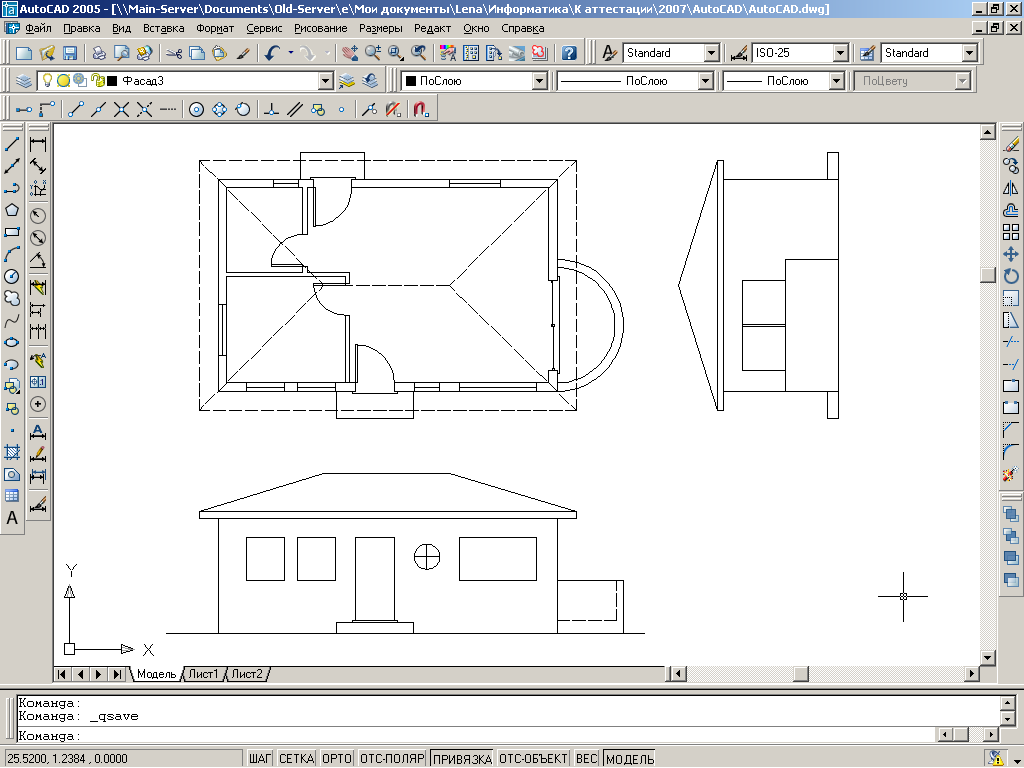Screen dimensions: 1024x768
Task: Open the Правка menu
Action: coord(82,28)
